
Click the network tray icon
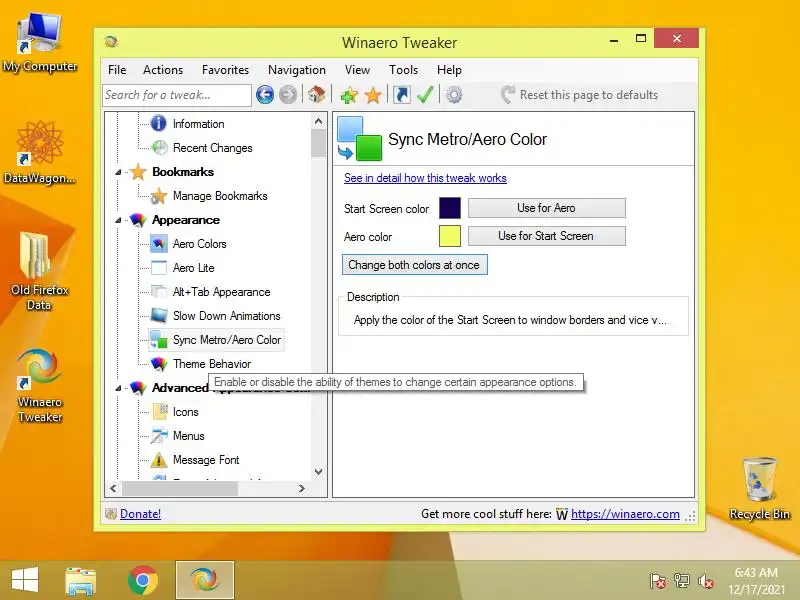[x=682, y=581]
